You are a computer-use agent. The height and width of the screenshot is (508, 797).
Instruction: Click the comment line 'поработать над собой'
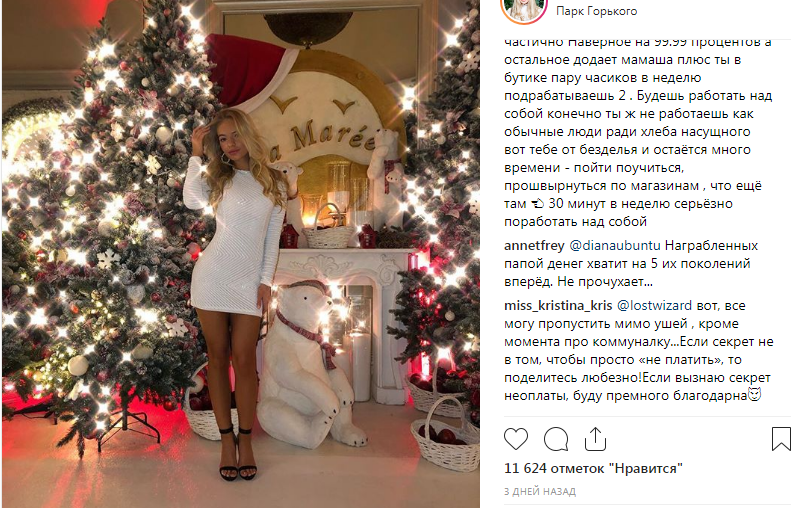coord(575,222)
